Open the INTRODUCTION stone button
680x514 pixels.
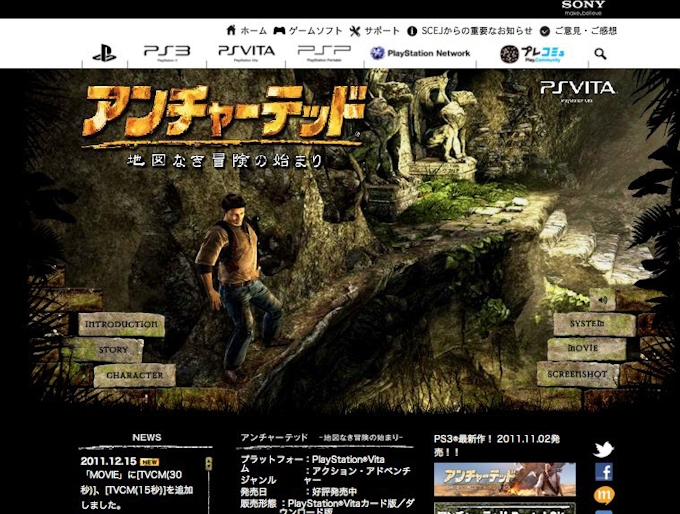coord(121,324)
